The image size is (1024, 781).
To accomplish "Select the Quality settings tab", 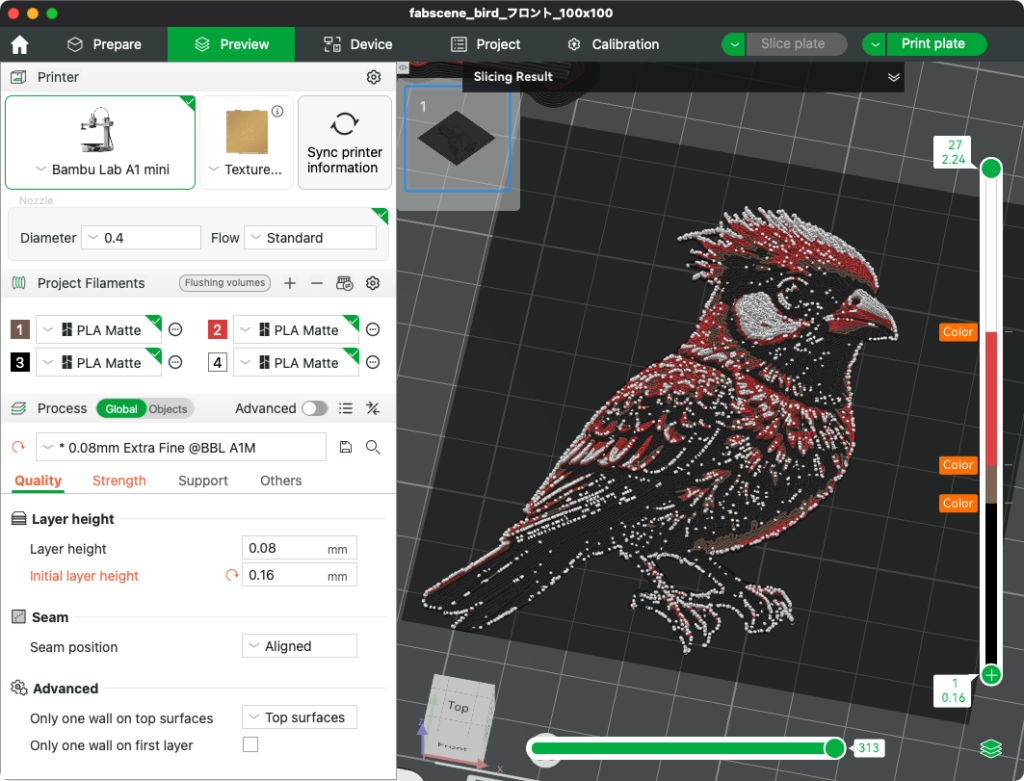I will click(x=39, y=481).
